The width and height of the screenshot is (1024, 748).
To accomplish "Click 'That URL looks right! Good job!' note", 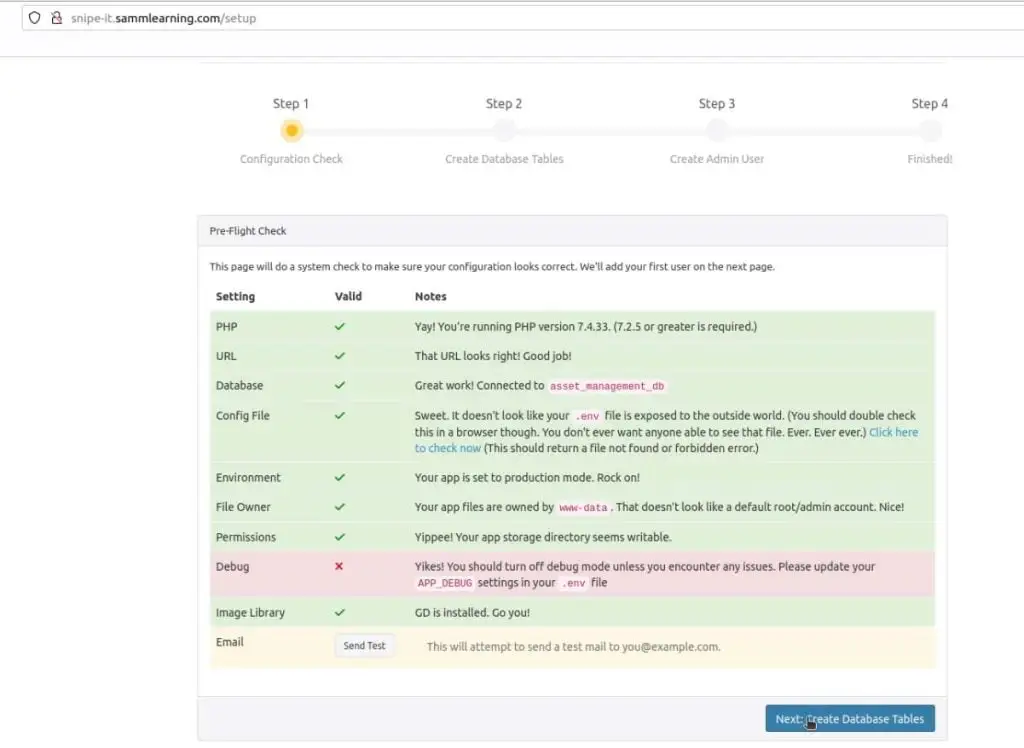I will tap(493, 356).
